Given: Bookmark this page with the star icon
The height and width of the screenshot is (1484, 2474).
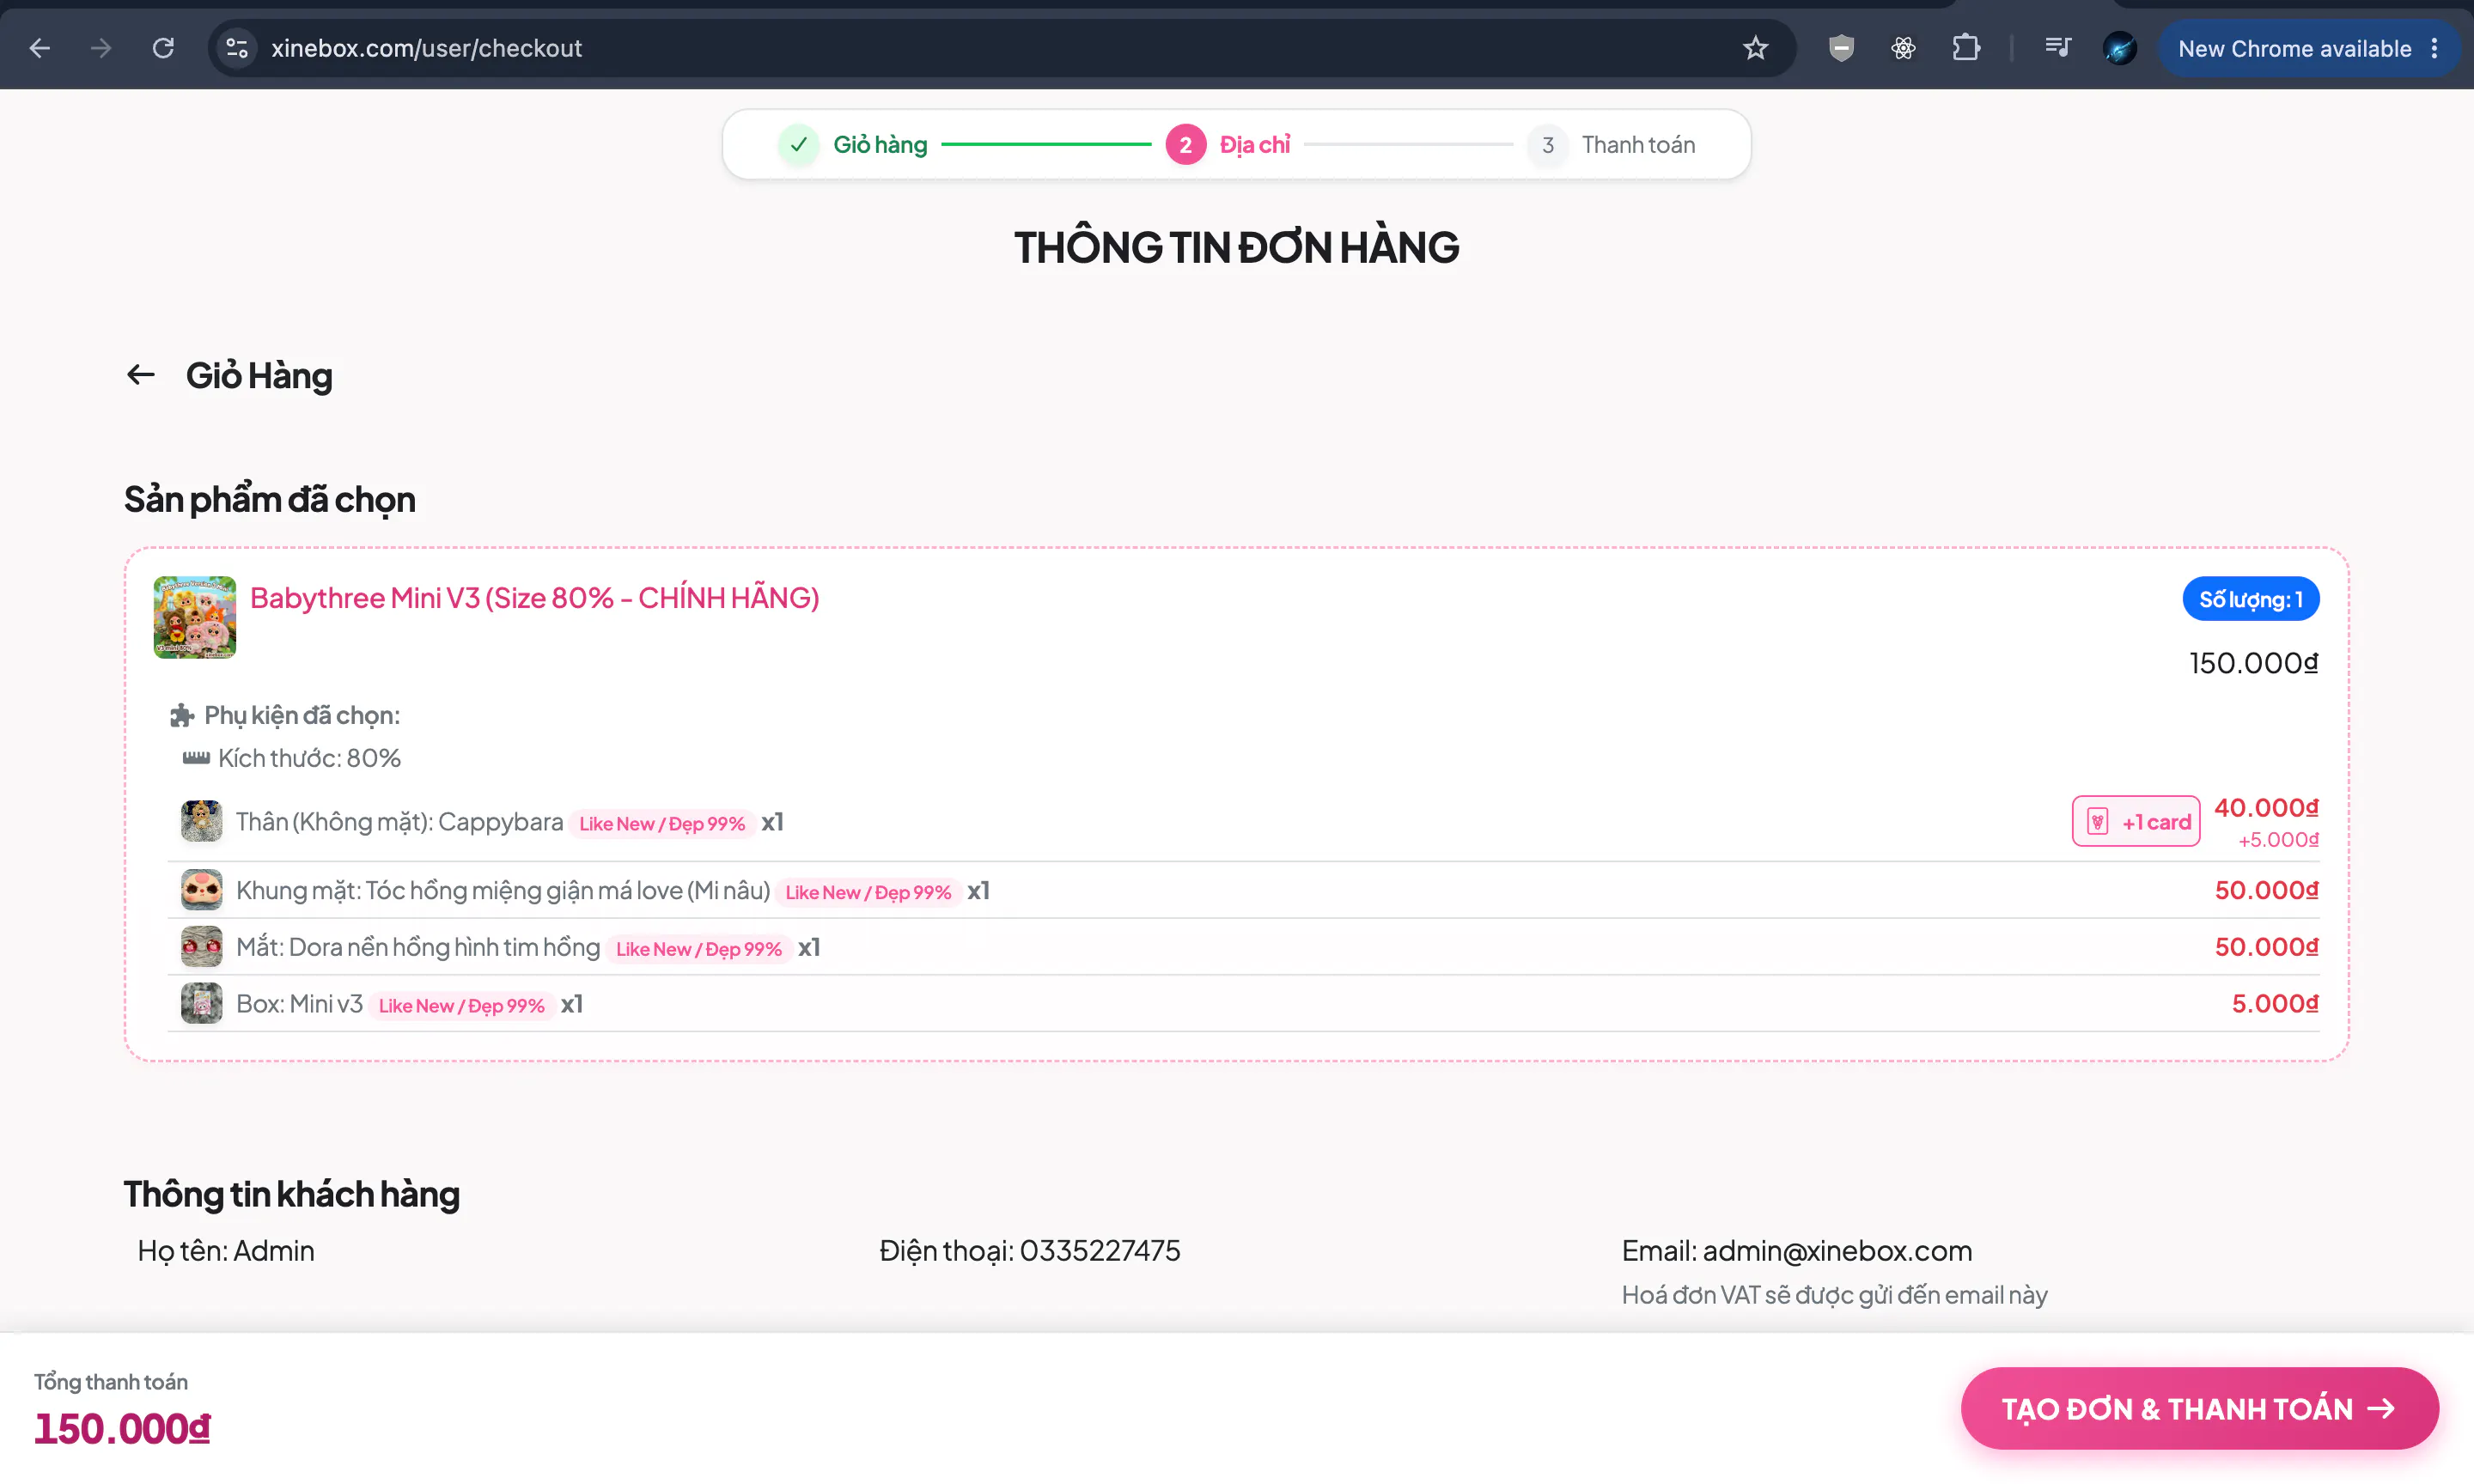Looking at the screenshot, I should tap(1755, 48).
